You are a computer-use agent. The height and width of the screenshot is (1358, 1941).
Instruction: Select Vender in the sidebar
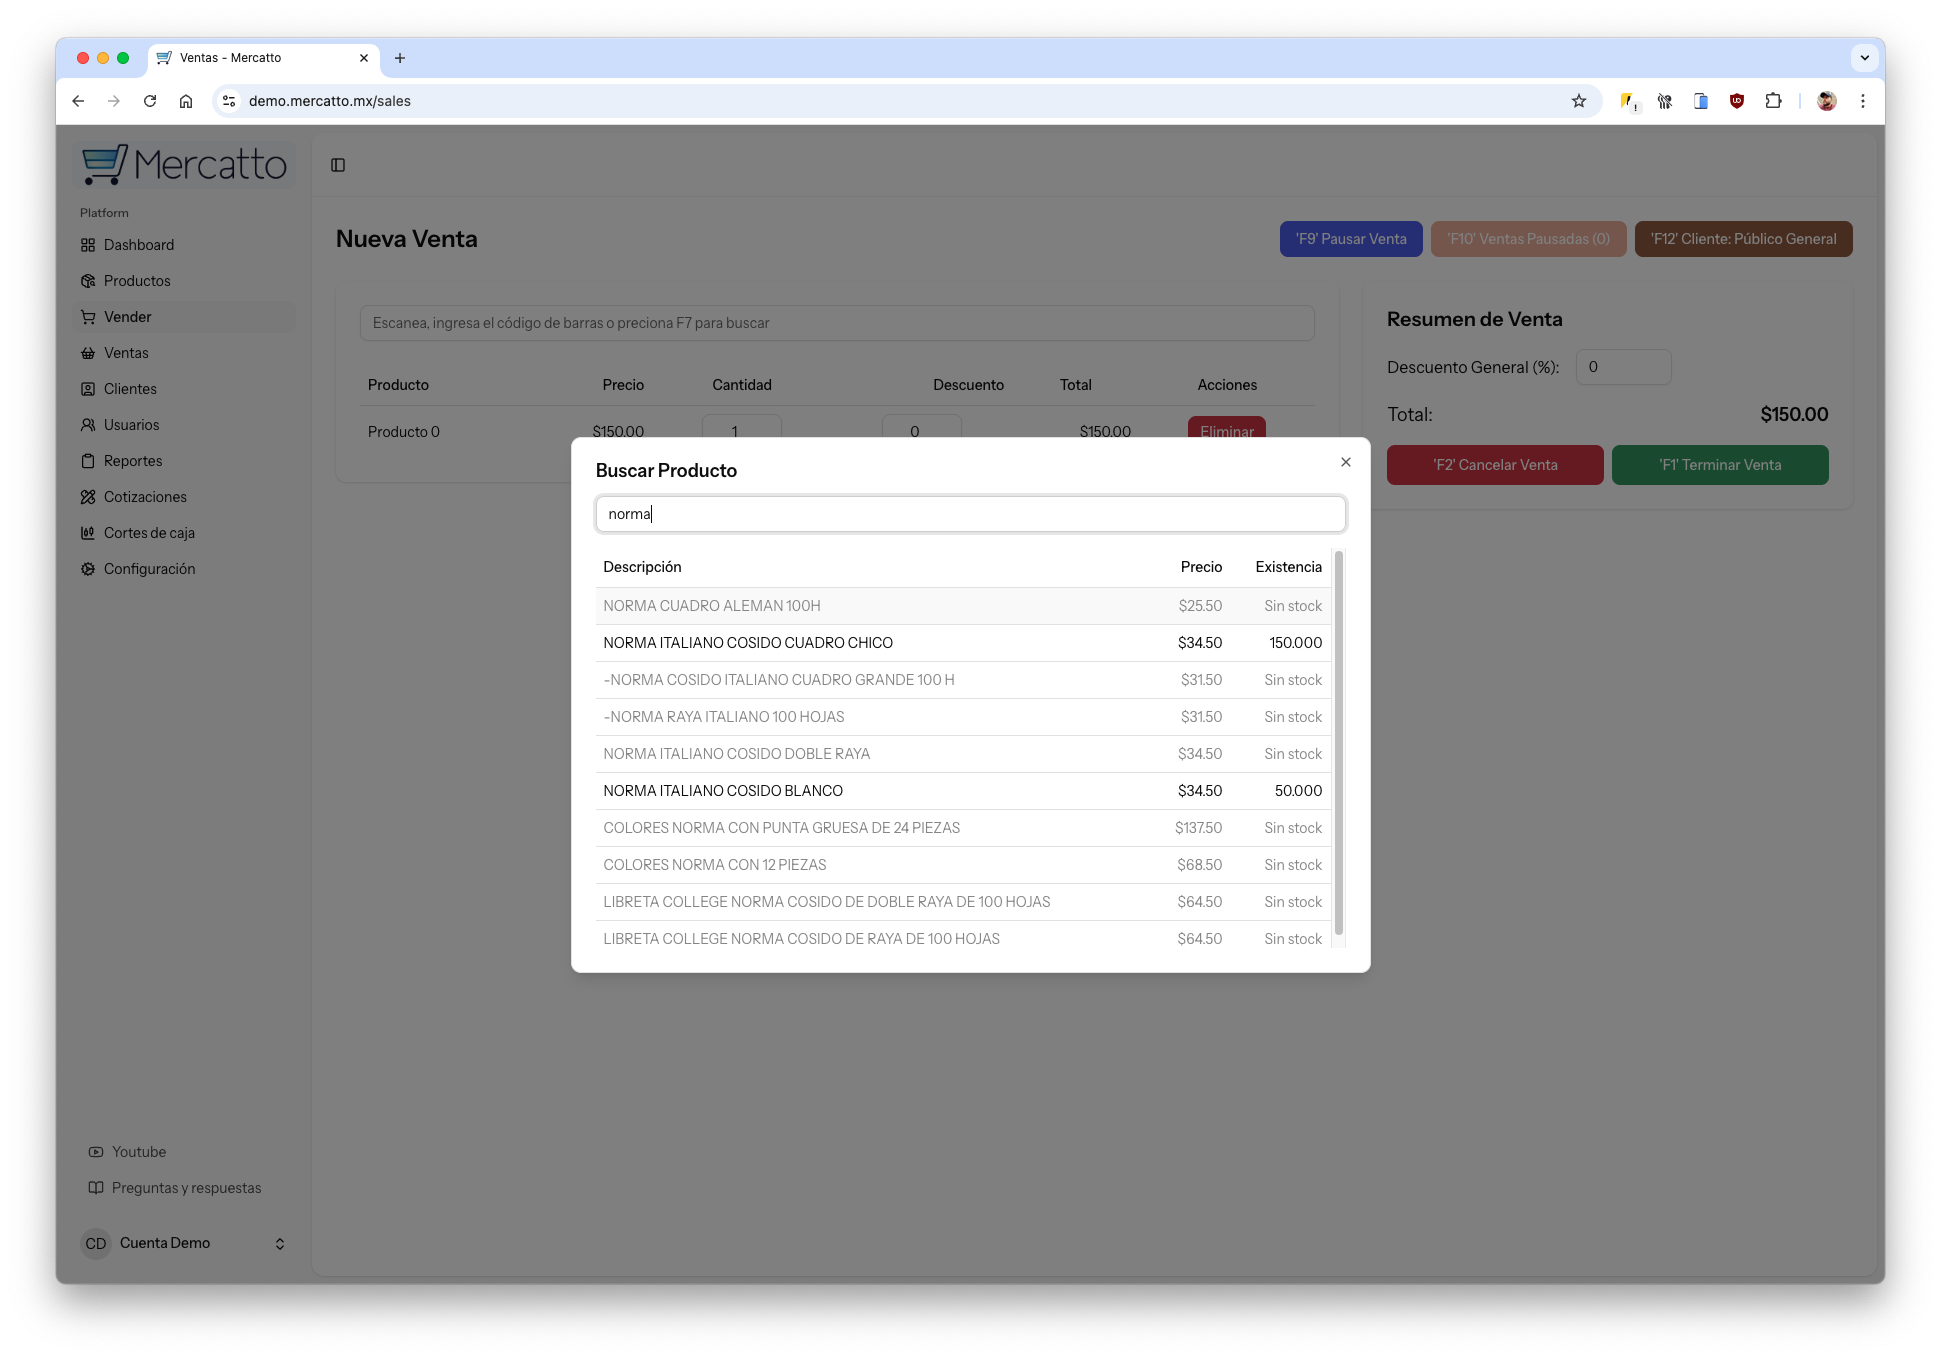[184, 317]
